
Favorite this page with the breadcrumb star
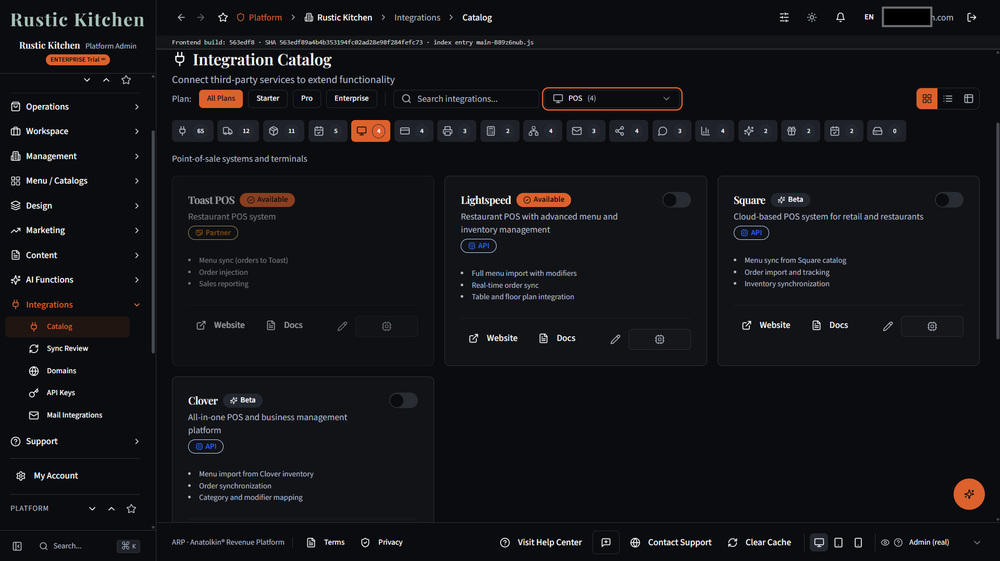[223, 17]
